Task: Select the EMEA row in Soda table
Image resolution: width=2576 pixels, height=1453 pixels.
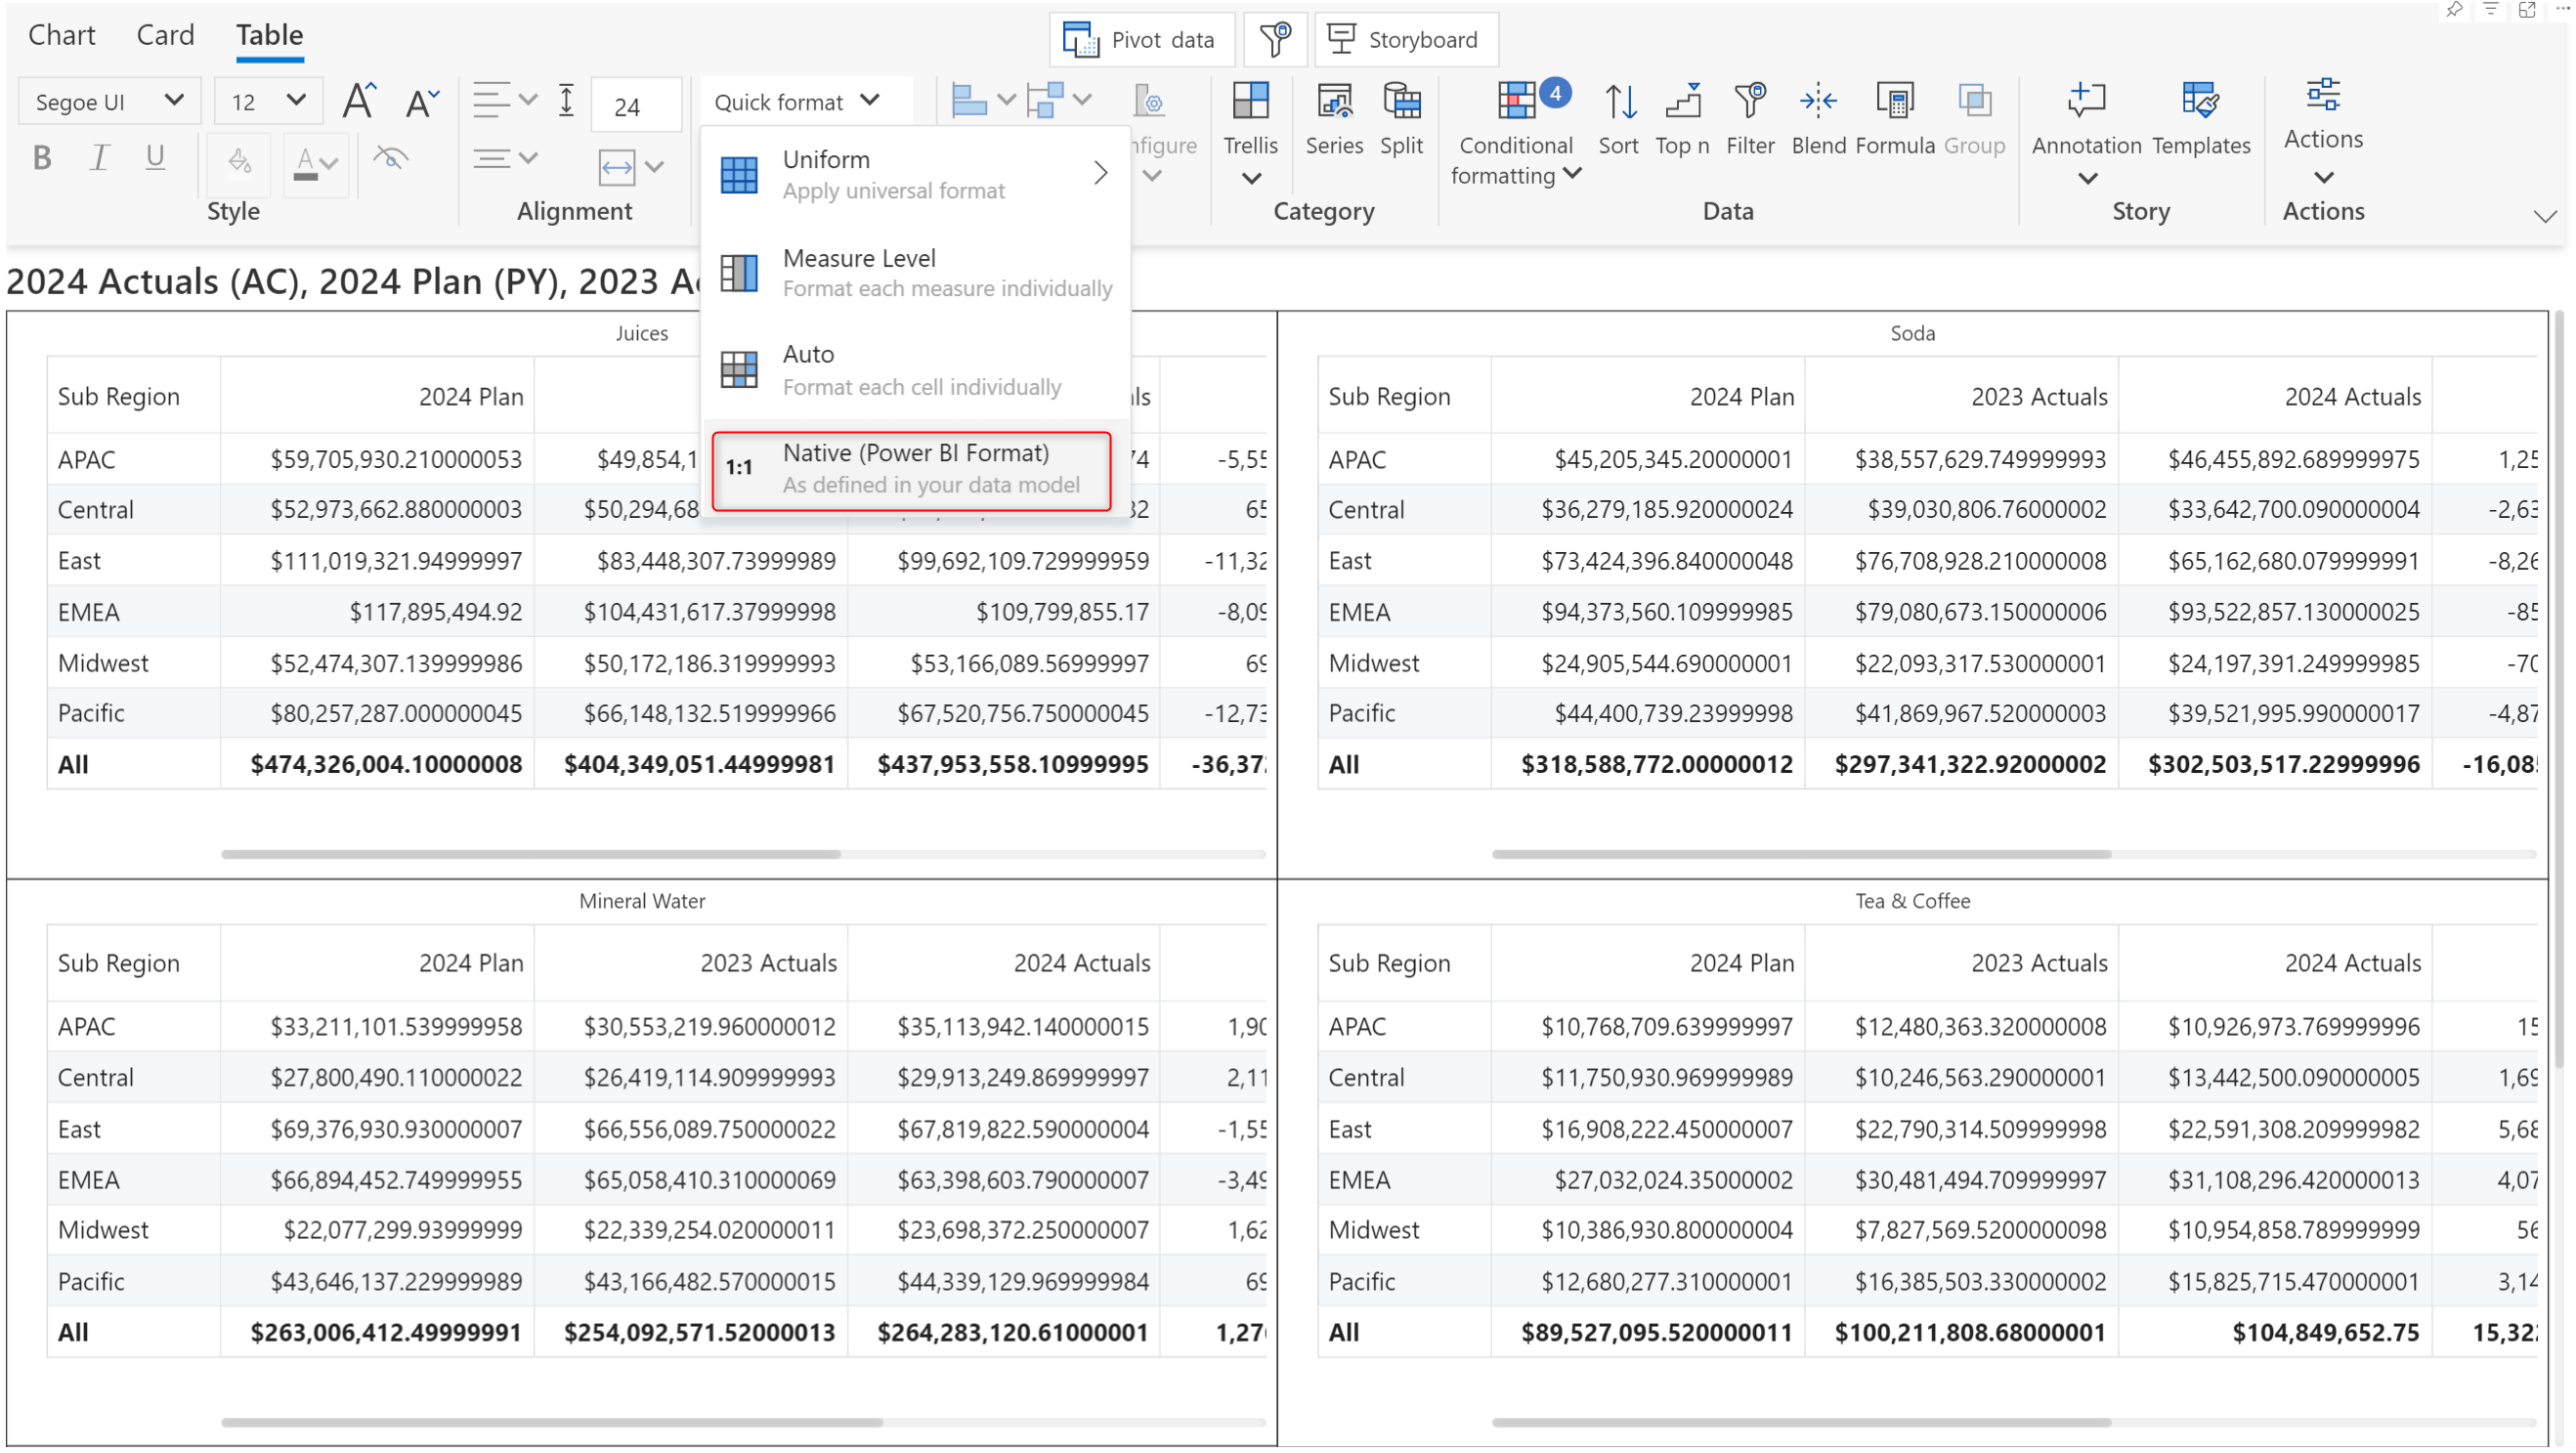Action: pos(1926,612)
